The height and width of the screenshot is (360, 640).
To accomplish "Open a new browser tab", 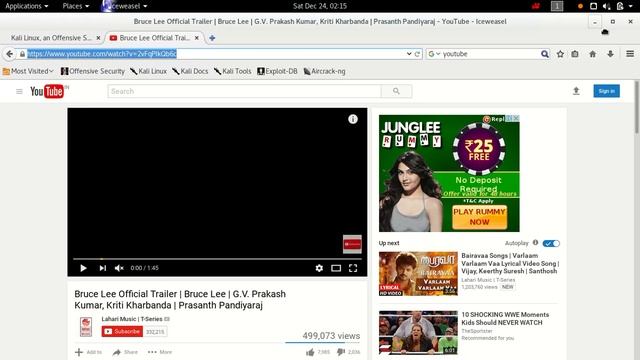I will tap(212, 38).
